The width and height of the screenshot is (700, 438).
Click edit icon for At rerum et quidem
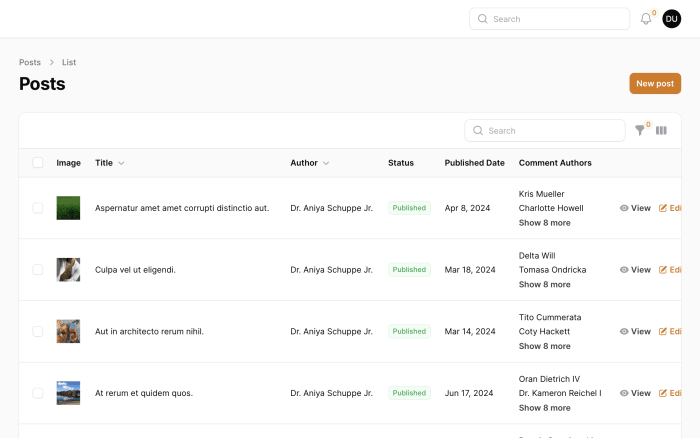[x=663, y=393]
